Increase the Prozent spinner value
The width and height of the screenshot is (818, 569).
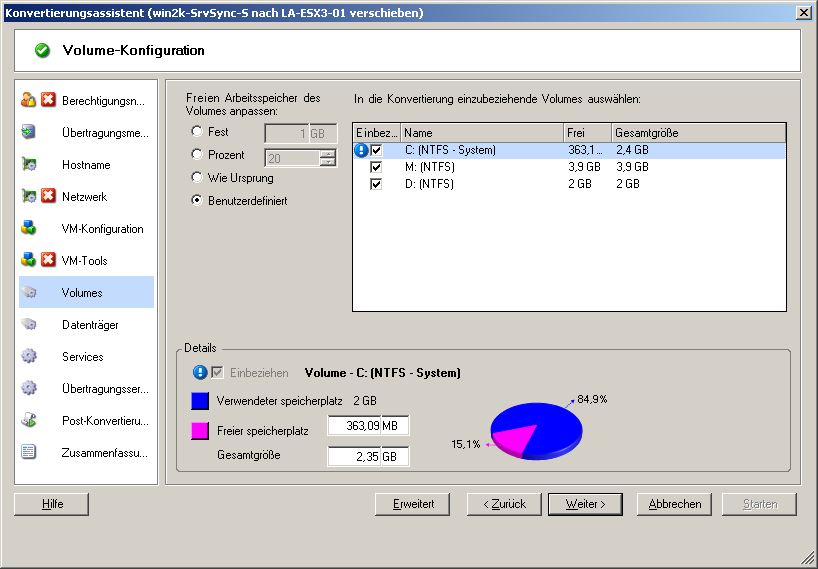point(328,154)
